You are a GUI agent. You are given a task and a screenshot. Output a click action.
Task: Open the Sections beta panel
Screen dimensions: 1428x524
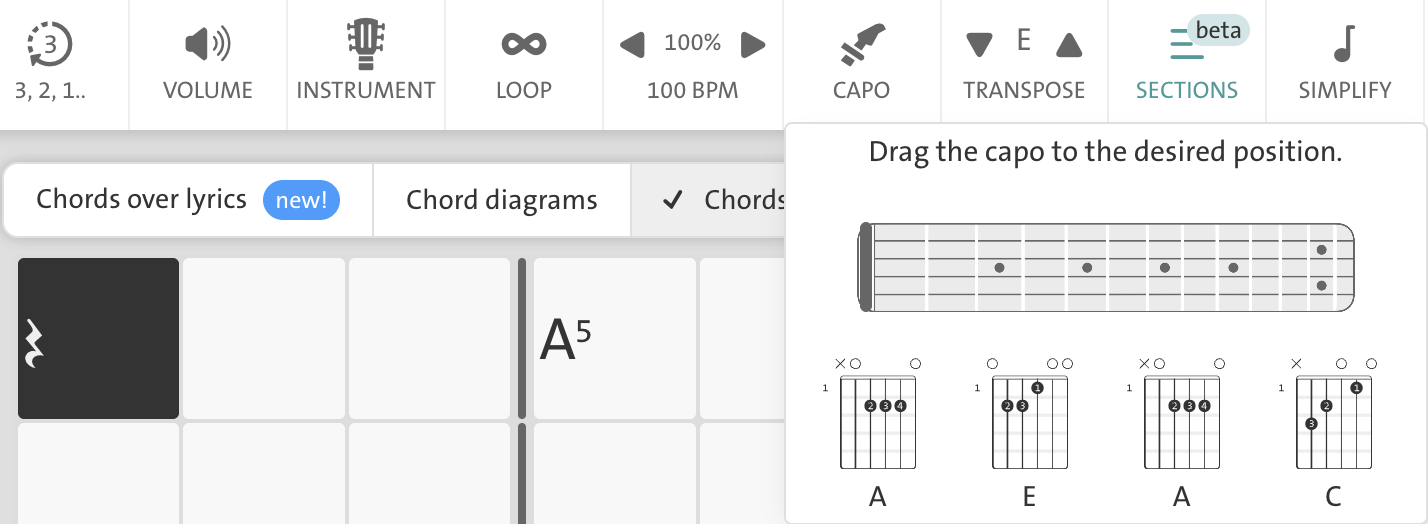pyautogui.click(x=1187, y=63)
